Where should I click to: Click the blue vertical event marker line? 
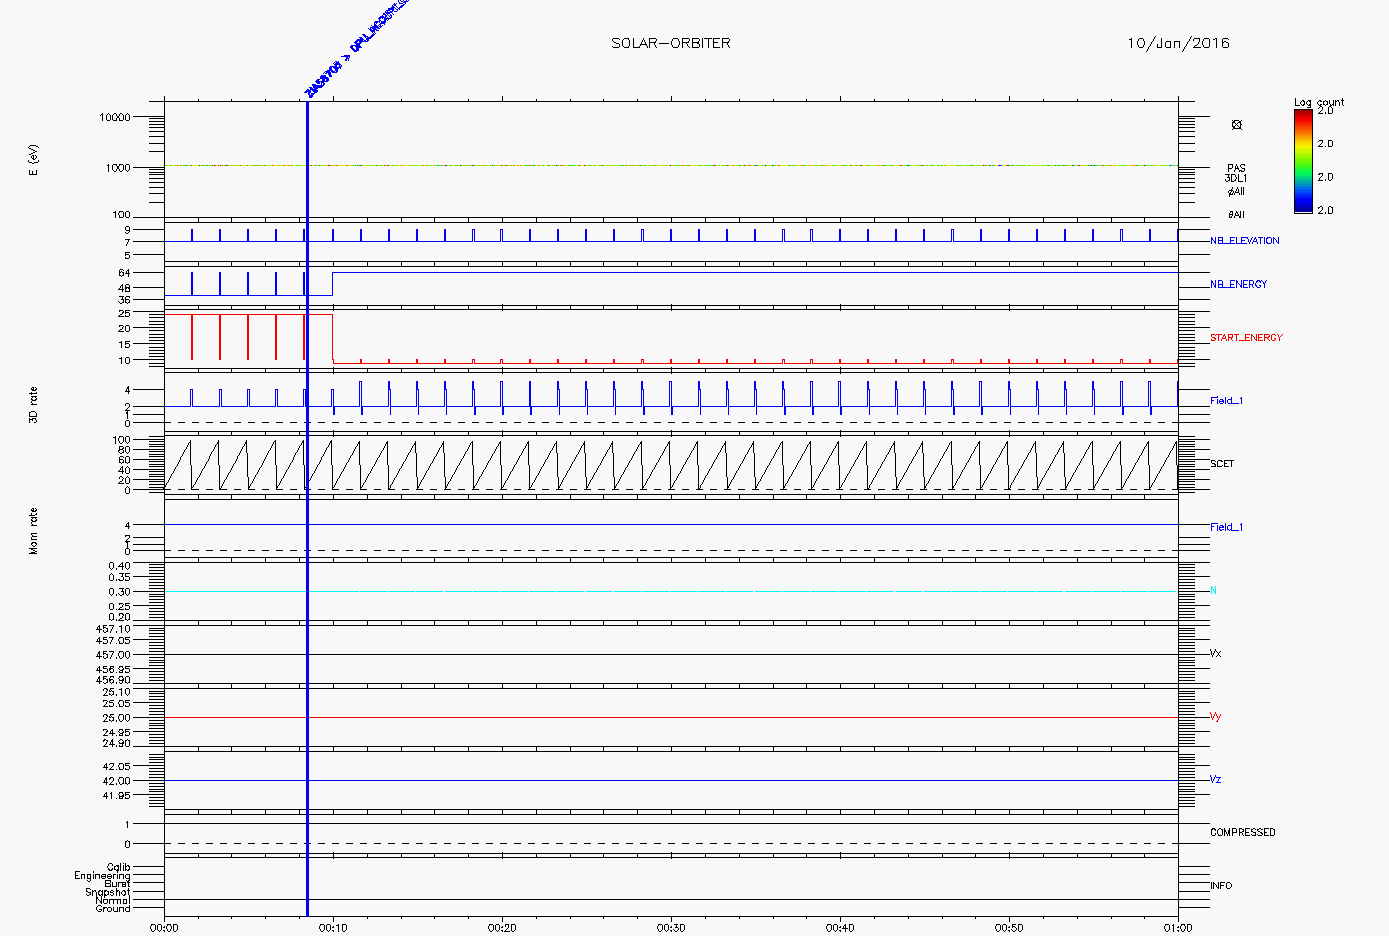(307, 508)
